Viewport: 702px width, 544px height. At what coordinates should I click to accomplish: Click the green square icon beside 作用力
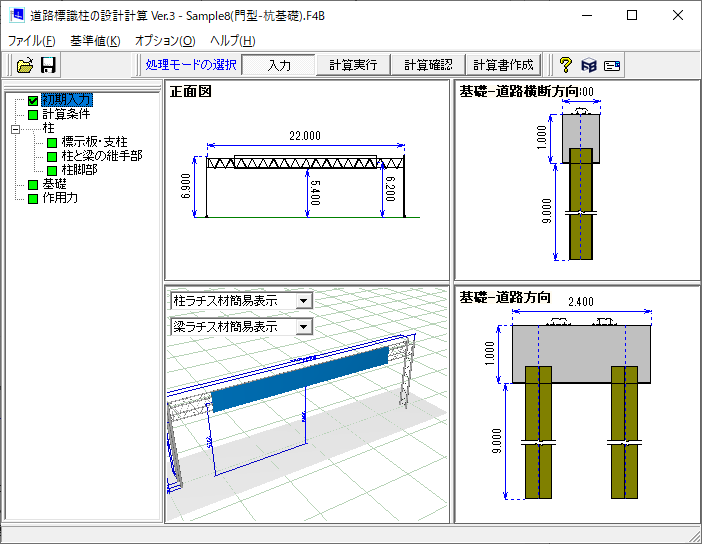33,198
